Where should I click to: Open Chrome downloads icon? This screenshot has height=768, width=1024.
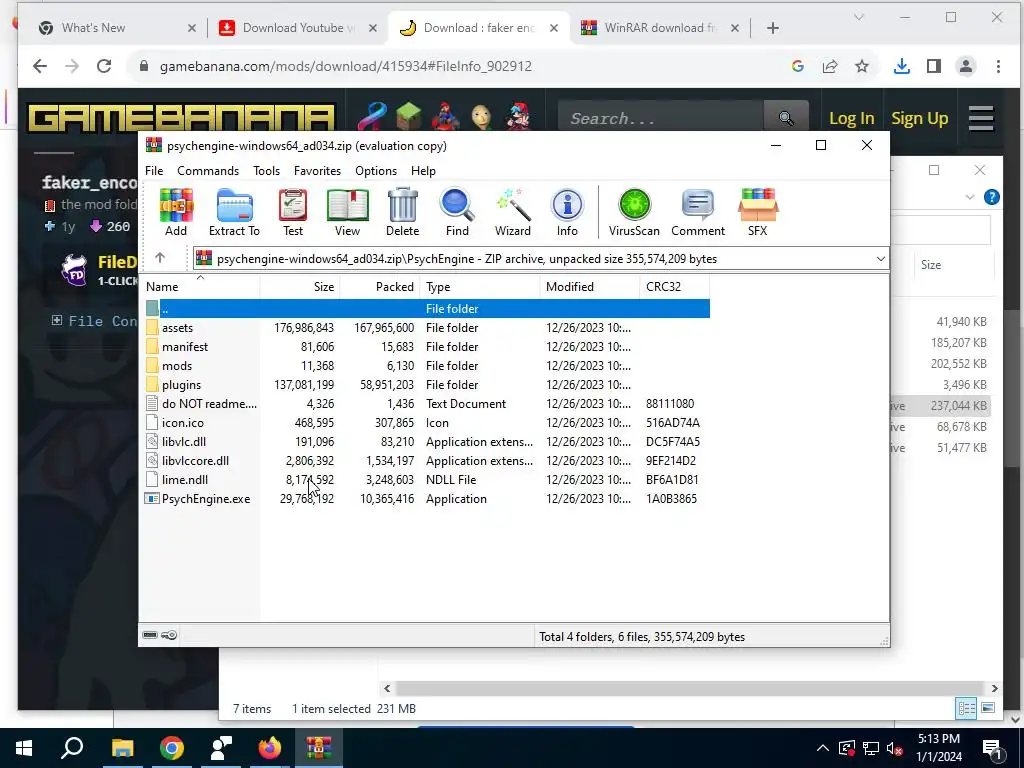pos(901,66)
